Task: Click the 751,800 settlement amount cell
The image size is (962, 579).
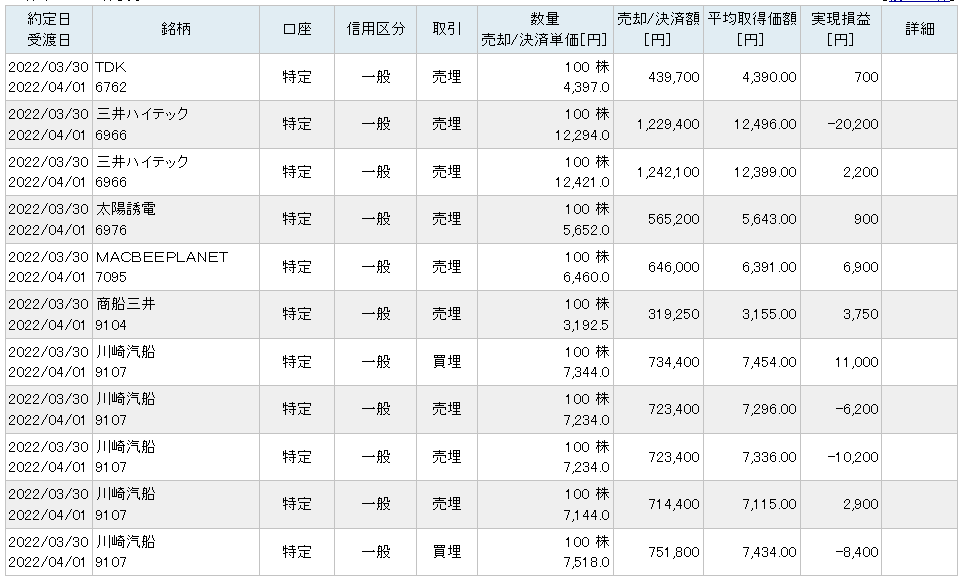Action: 676,552
